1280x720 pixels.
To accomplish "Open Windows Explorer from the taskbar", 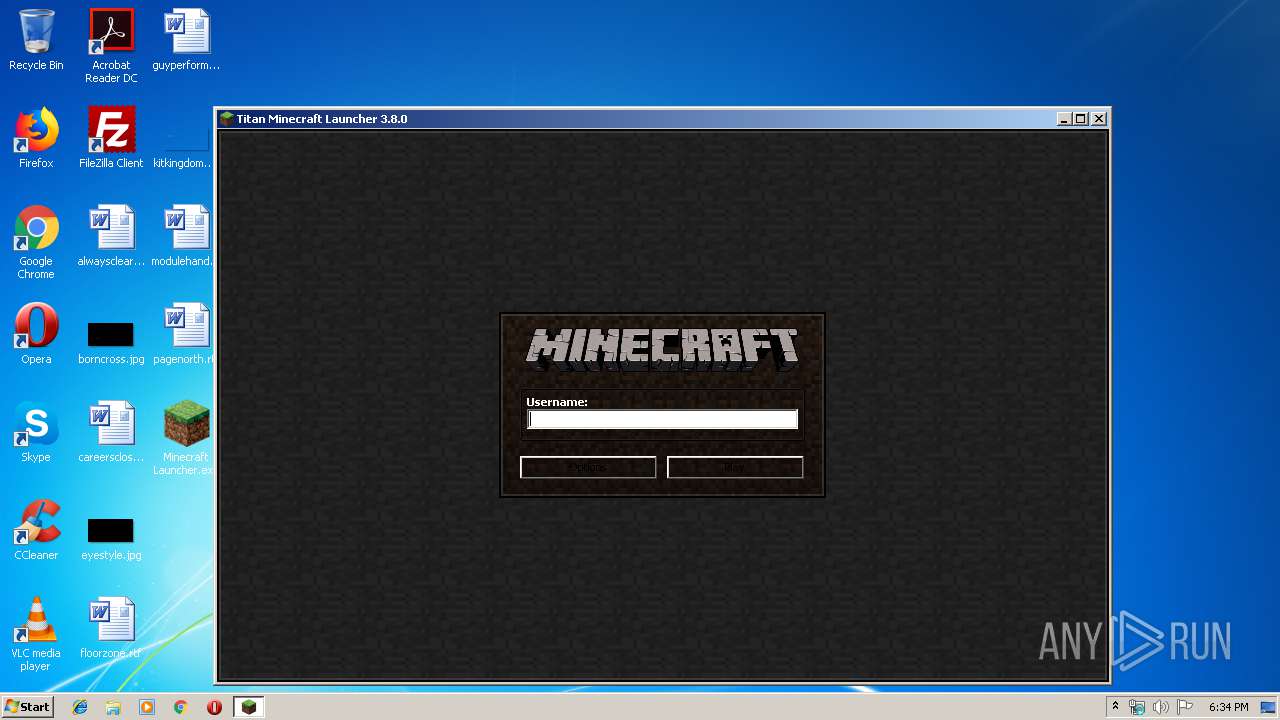I will pyautogui.click(x=113, y=707).
